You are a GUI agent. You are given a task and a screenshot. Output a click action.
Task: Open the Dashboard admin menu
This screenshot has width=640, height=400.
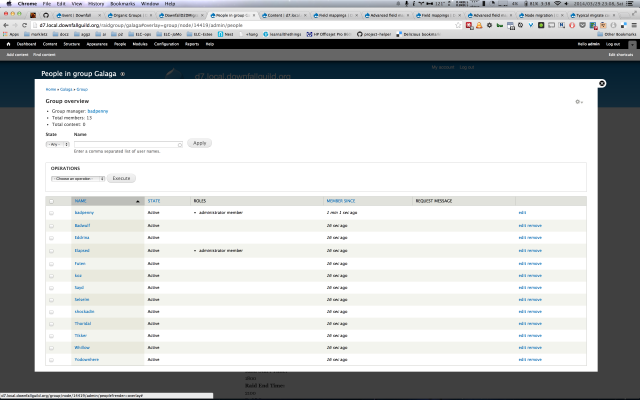click(x=26, y=44)
